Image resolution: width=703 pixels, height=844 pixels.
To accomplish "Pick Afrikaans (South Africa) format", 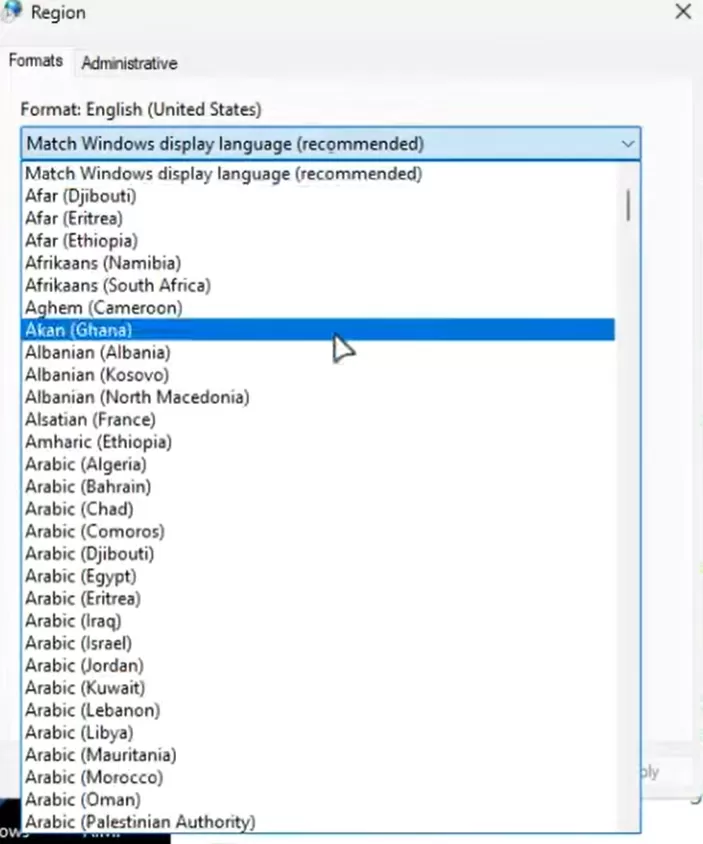I will pos(319,285).
